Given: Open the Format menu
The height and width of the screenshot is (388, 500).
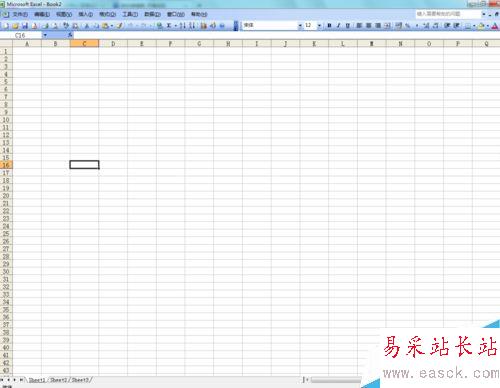Looking at the screenshot, I should coord(107,14).
